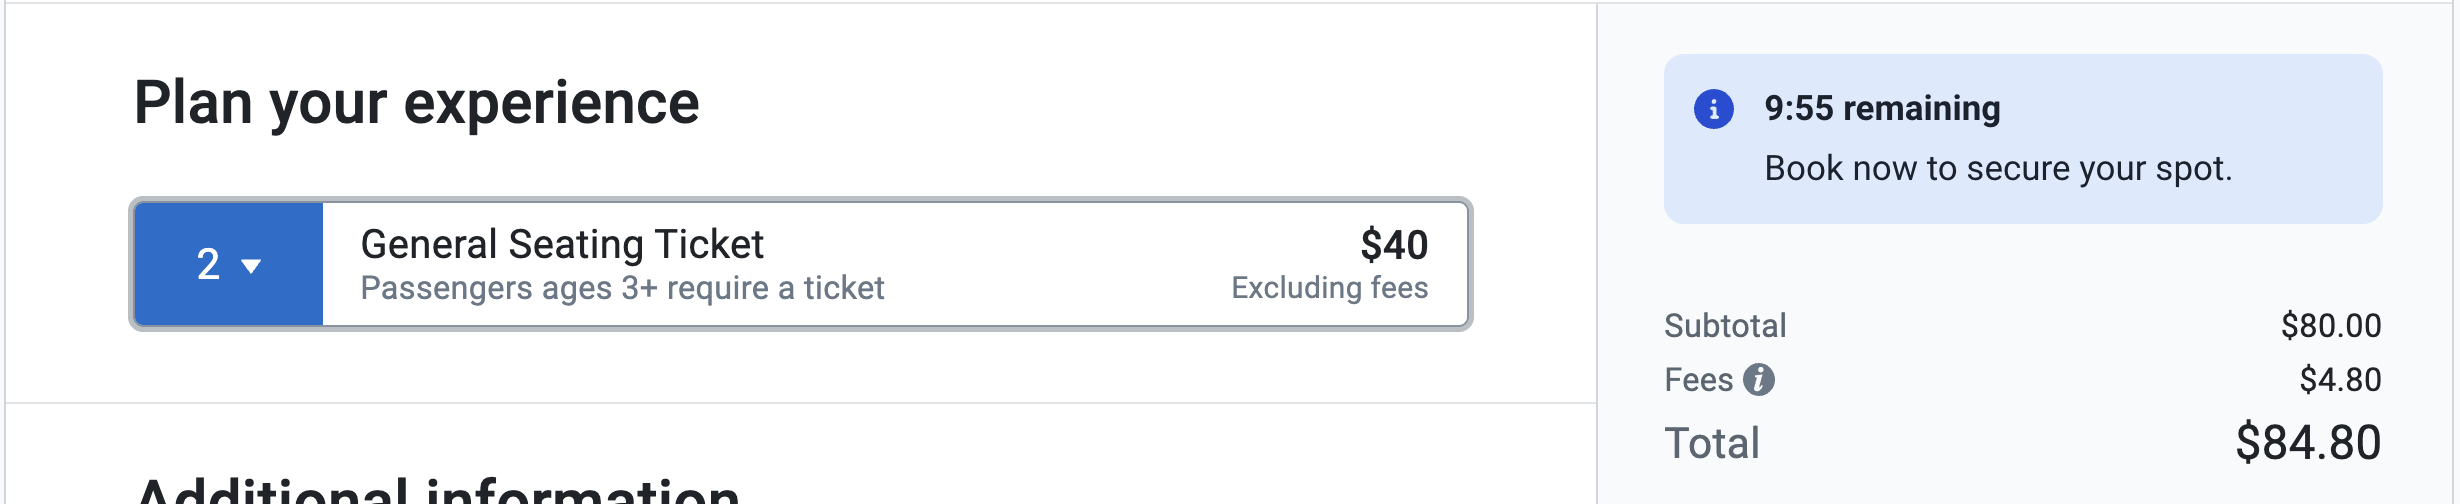Open the ticket quantity dropdown showing 2
This screenshot has width=2460, height=504.
[229, 265]
